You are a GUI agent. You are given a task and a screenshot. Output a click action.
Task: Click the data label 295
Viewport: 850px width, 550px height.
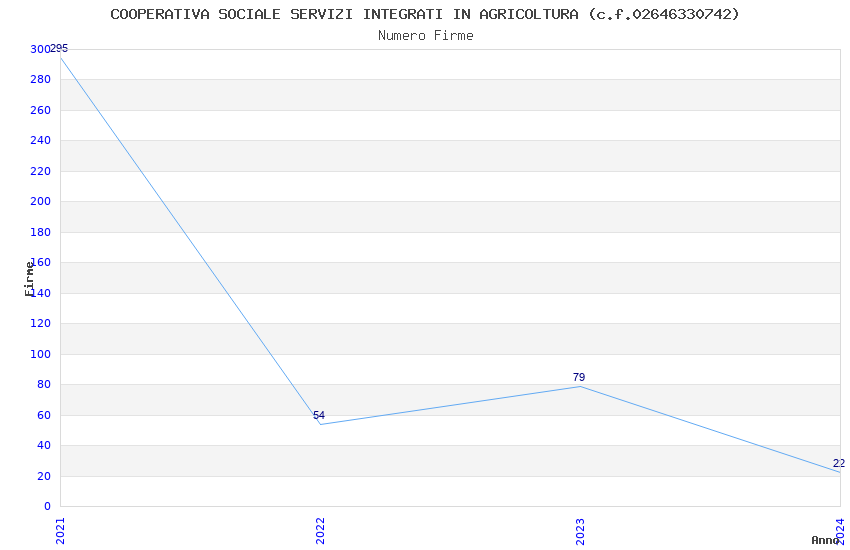[x=59, y=48]
